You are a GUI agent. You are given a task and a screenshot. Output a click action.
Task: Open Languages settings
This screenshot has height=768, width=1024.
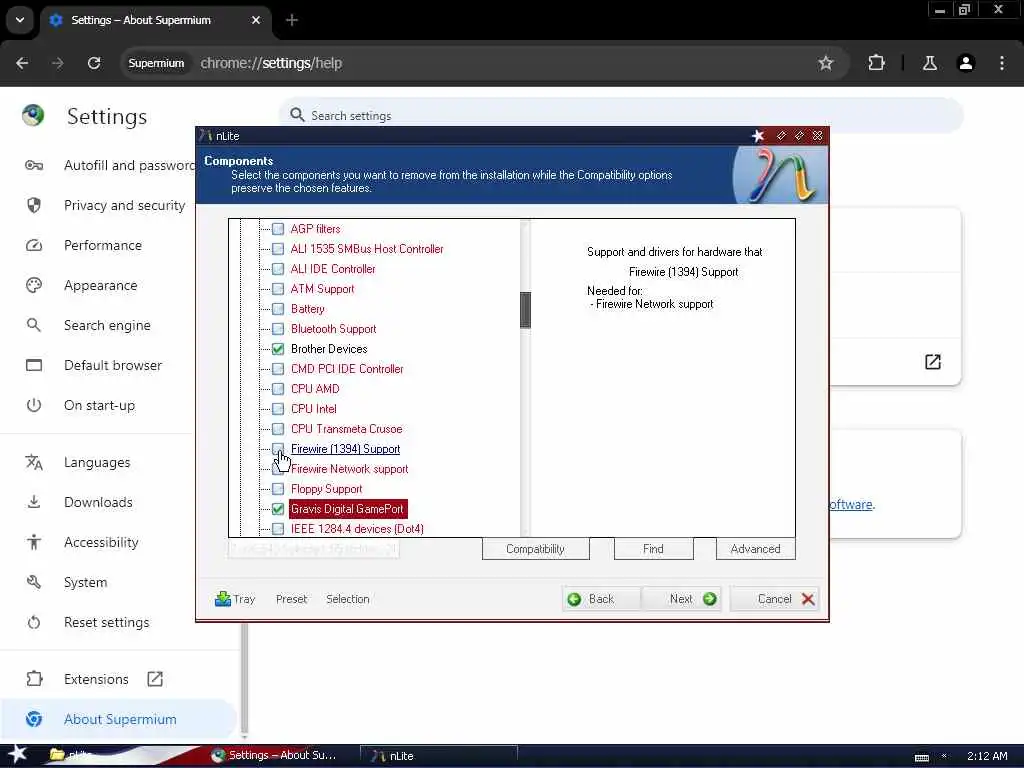tap(77, 462)
